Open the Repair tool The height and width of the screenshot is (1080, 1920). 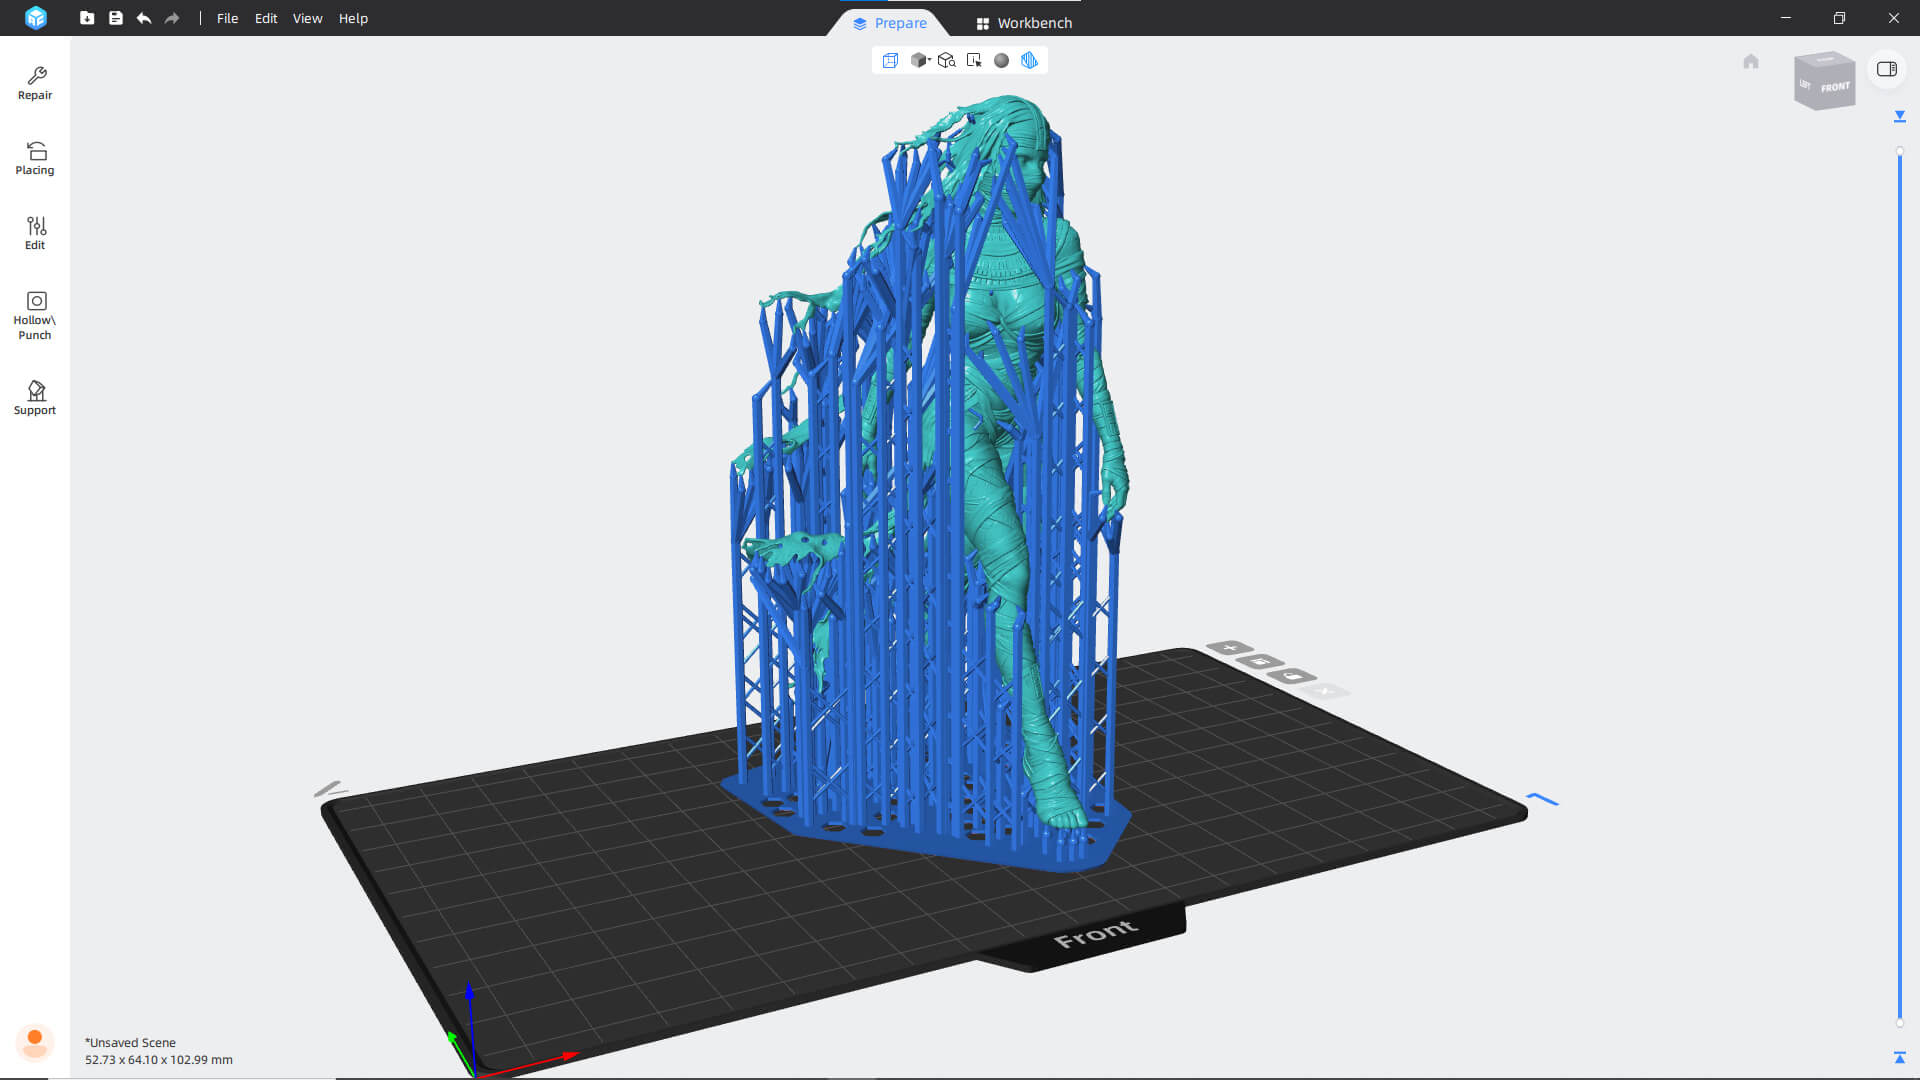[x=35, y=83]
